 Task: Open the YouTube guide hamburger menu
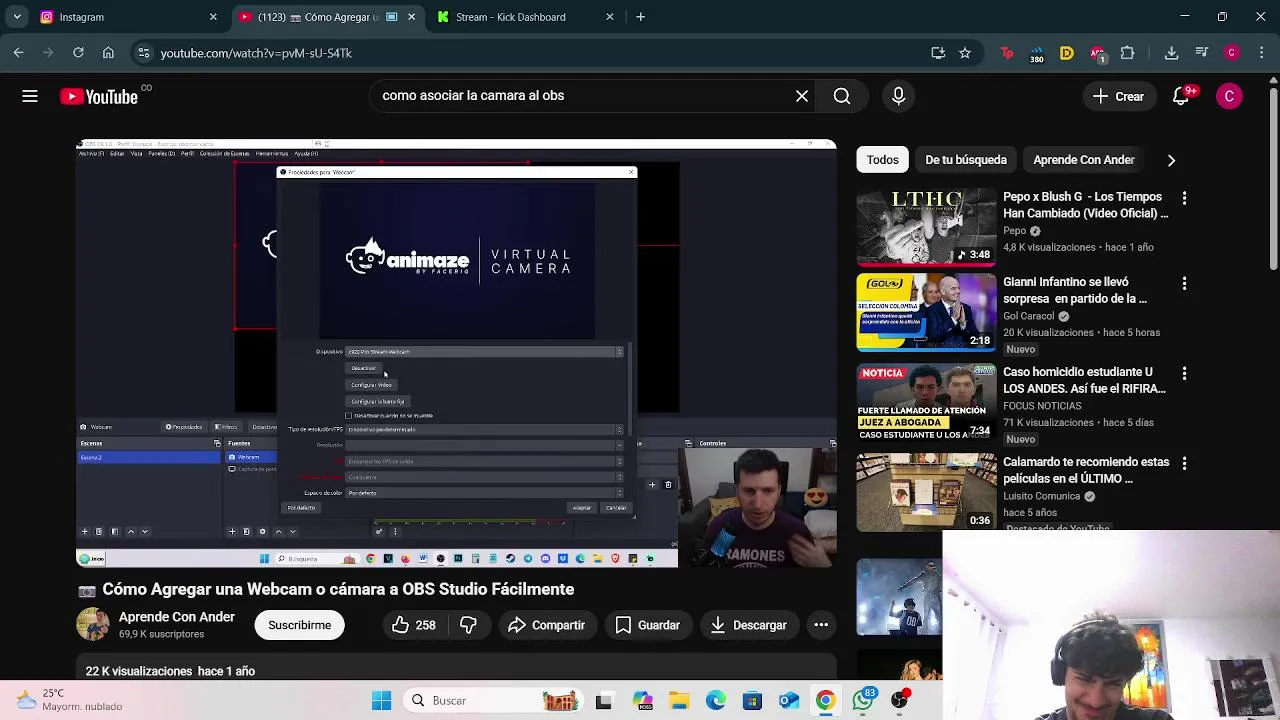[x=30, y=96]
